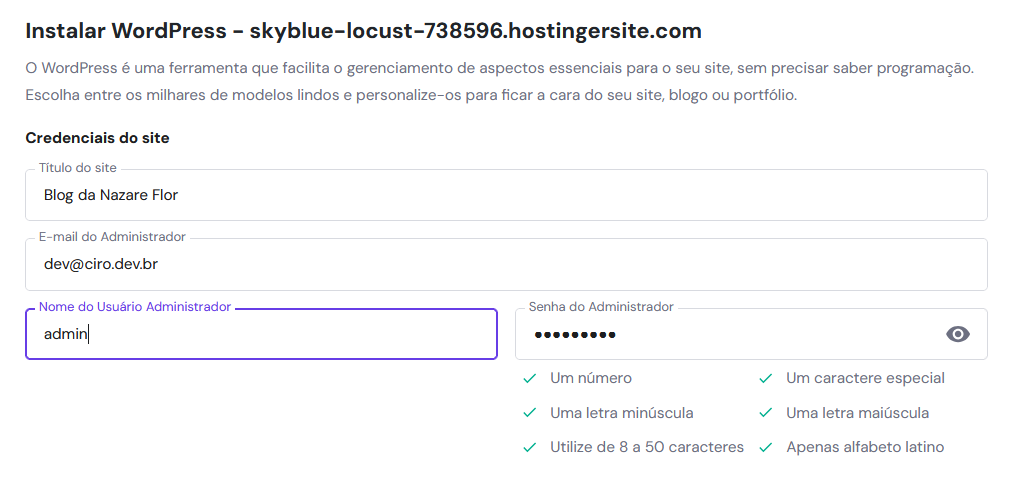Click the 'Um caractere especial' requirement text

click(865, 378)
